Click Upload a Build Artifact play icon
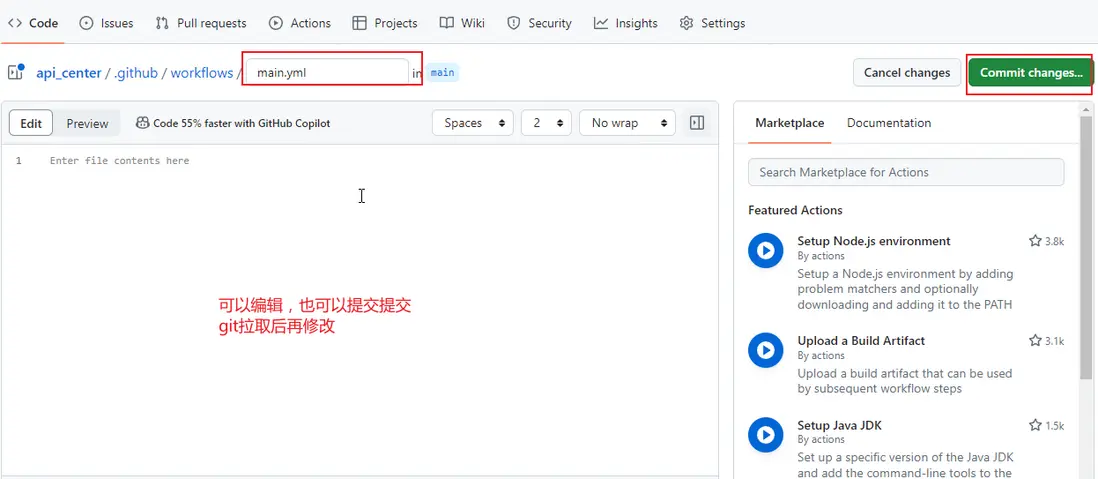 [x=765, y=350]
